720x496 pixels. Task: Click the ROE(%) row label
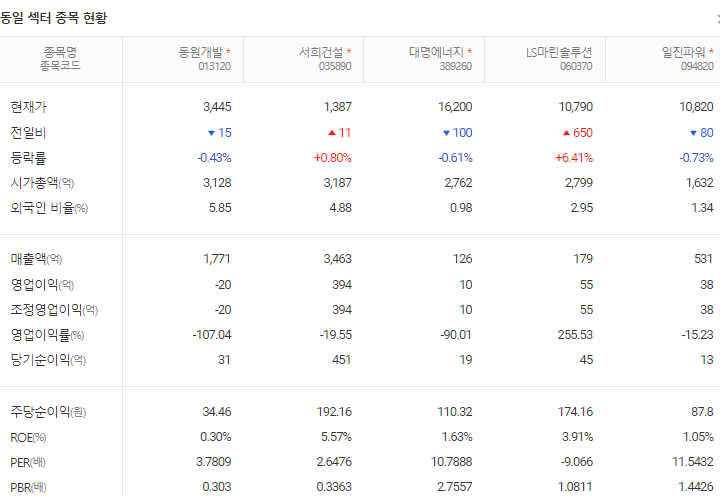[x=28, y=438]
